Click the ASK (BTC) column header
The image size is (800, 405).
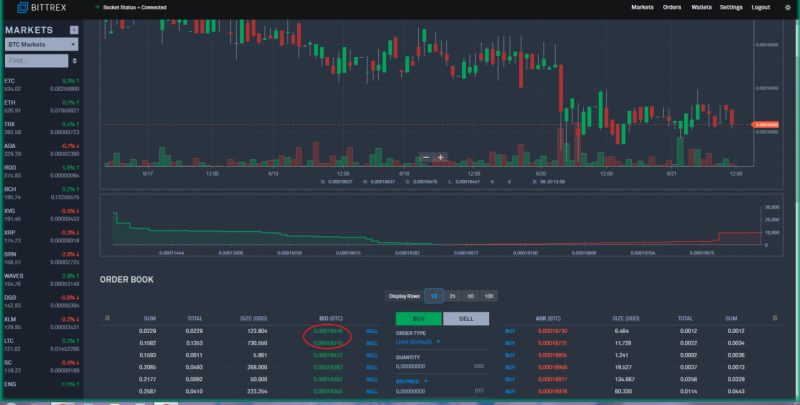tap(548, 318)
